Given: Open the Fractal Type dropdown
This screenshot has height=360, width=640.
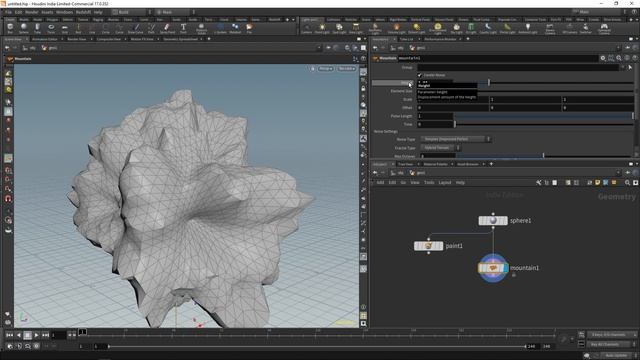Looking at the screenshot, I should pos(440,148).
